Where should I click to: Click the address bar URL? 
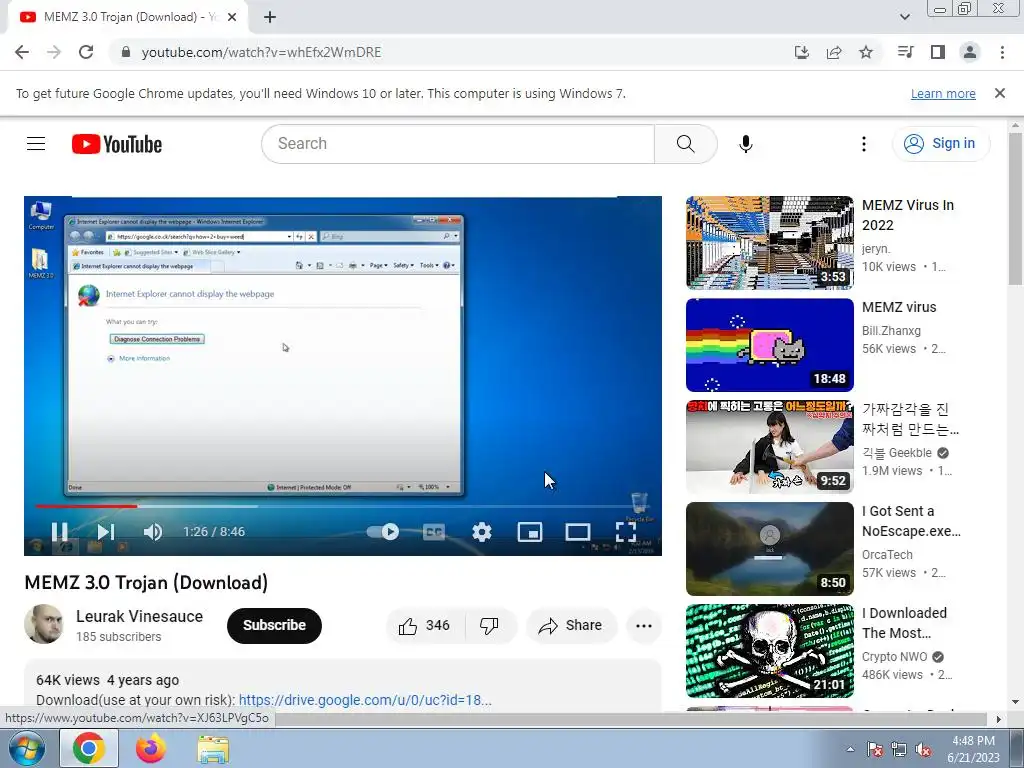pos(261,52)
